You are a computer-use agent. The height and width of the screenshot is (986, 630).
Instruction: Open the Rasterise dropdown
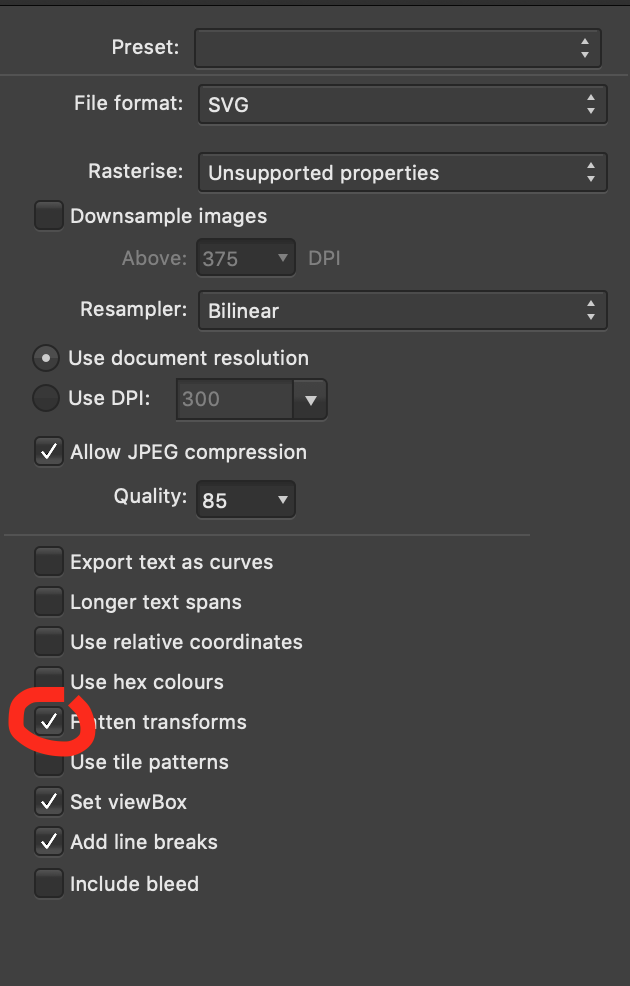[x=402, y=171]
